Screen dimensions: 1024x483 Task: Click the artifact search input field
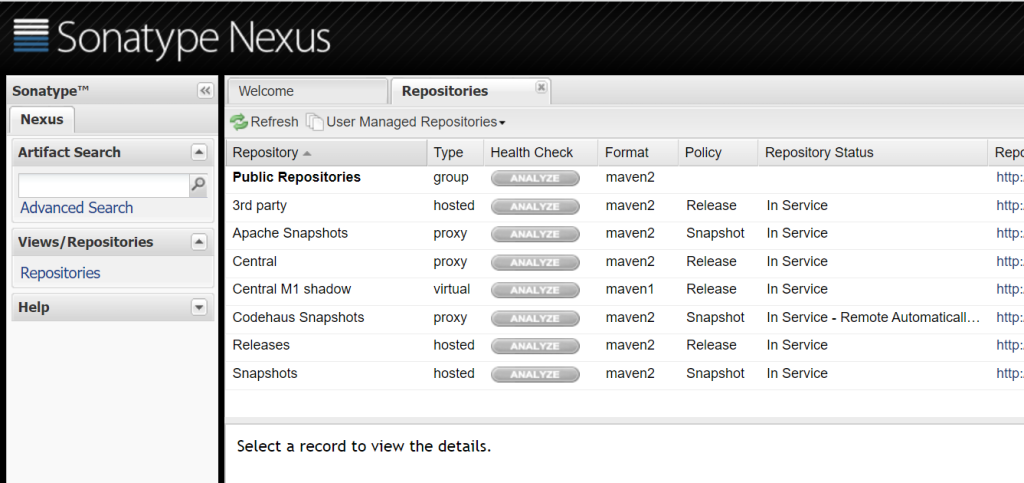(103, 185)
